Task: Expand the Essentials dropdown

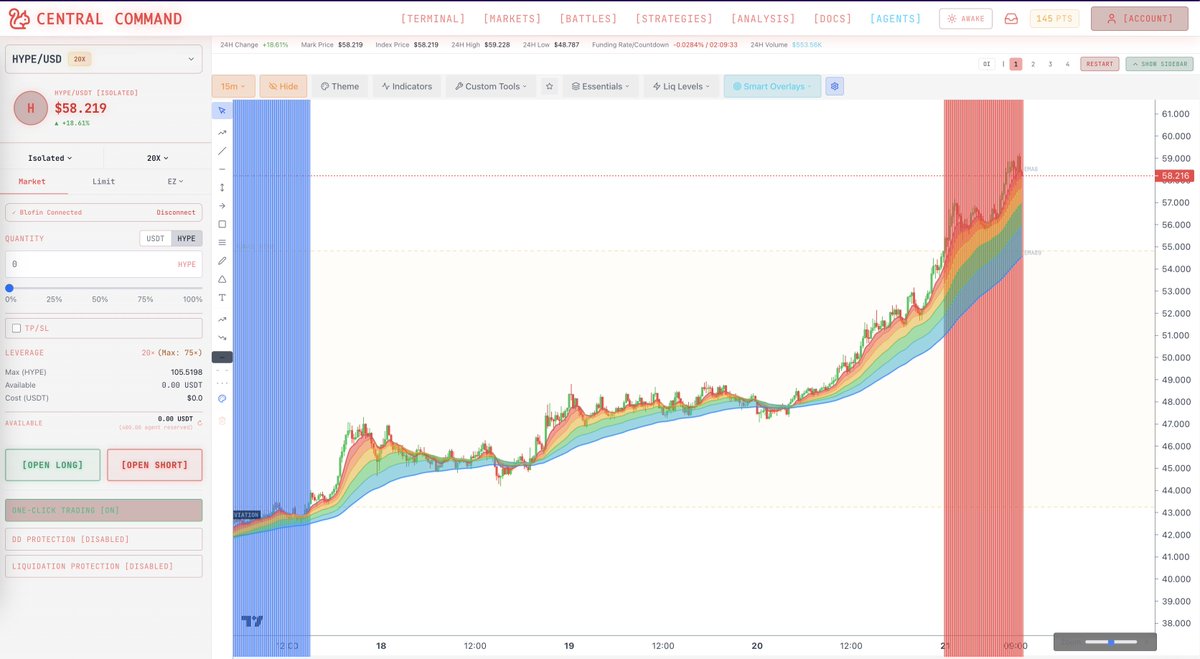Action: (600, 86)
